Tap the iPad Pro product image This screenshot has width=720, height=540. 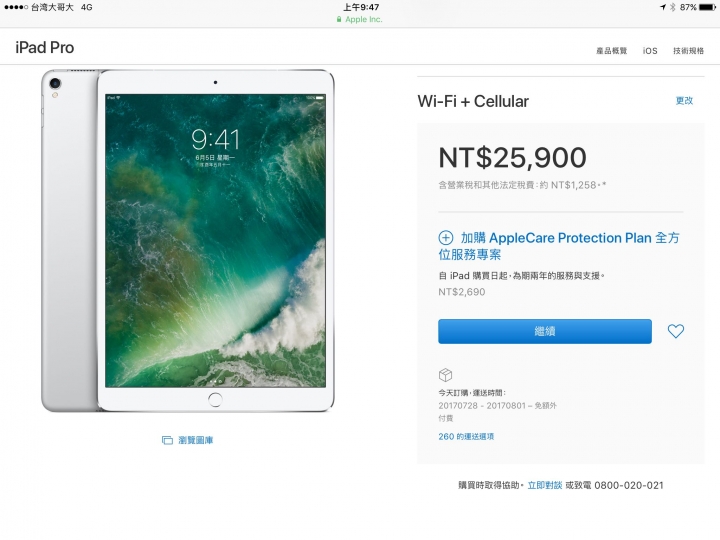click(x=188, y=240)
